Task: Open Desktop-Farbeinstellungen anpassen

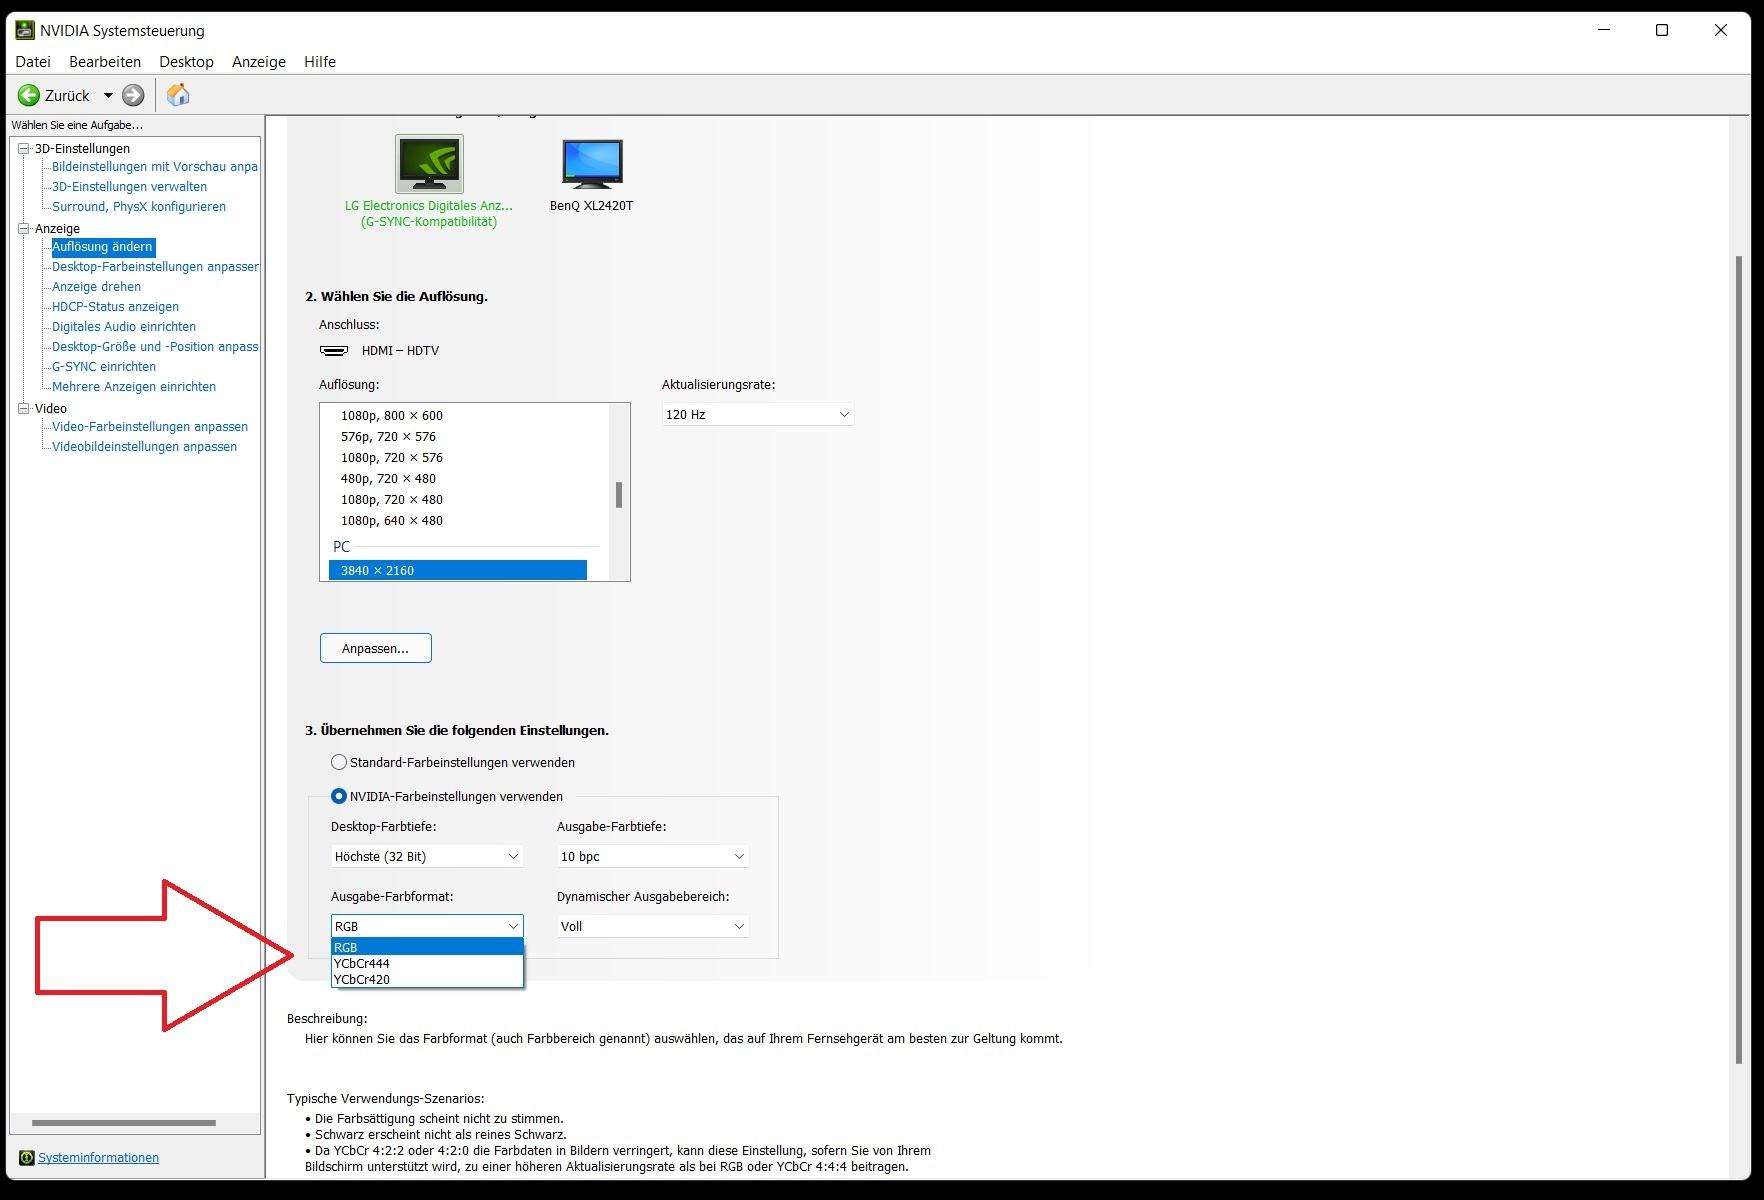Action: (155, 267)
